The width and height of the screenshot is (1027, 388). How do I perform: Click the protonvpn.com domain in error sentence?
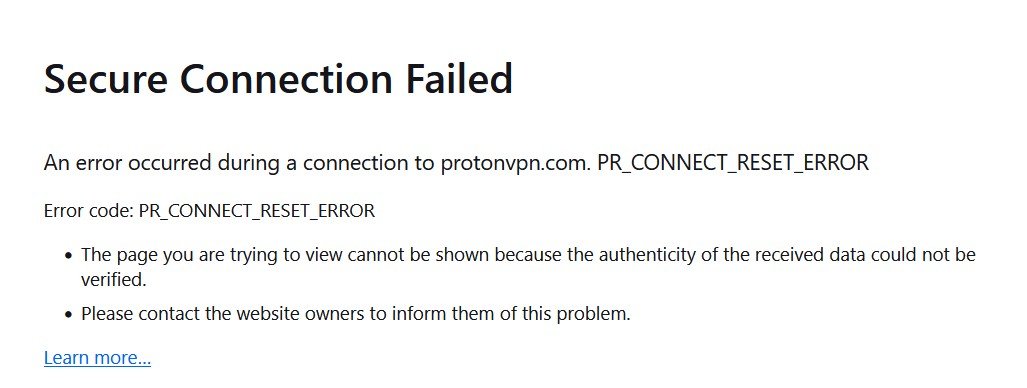tap(515, 163)
